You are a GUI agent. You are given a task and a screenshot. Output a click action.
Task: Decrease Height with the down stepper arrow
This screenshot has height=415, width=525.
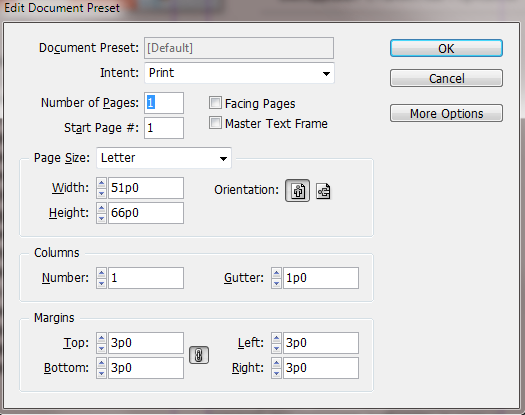101,218
